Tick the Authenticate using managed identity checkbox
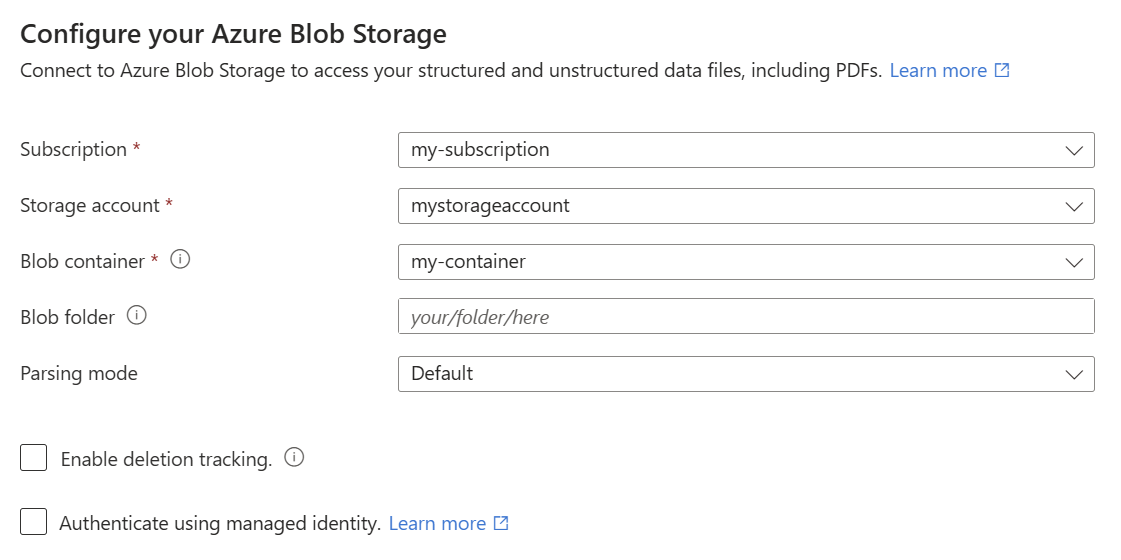Screen dimensions: 1121x560 [x=34, y=522]
